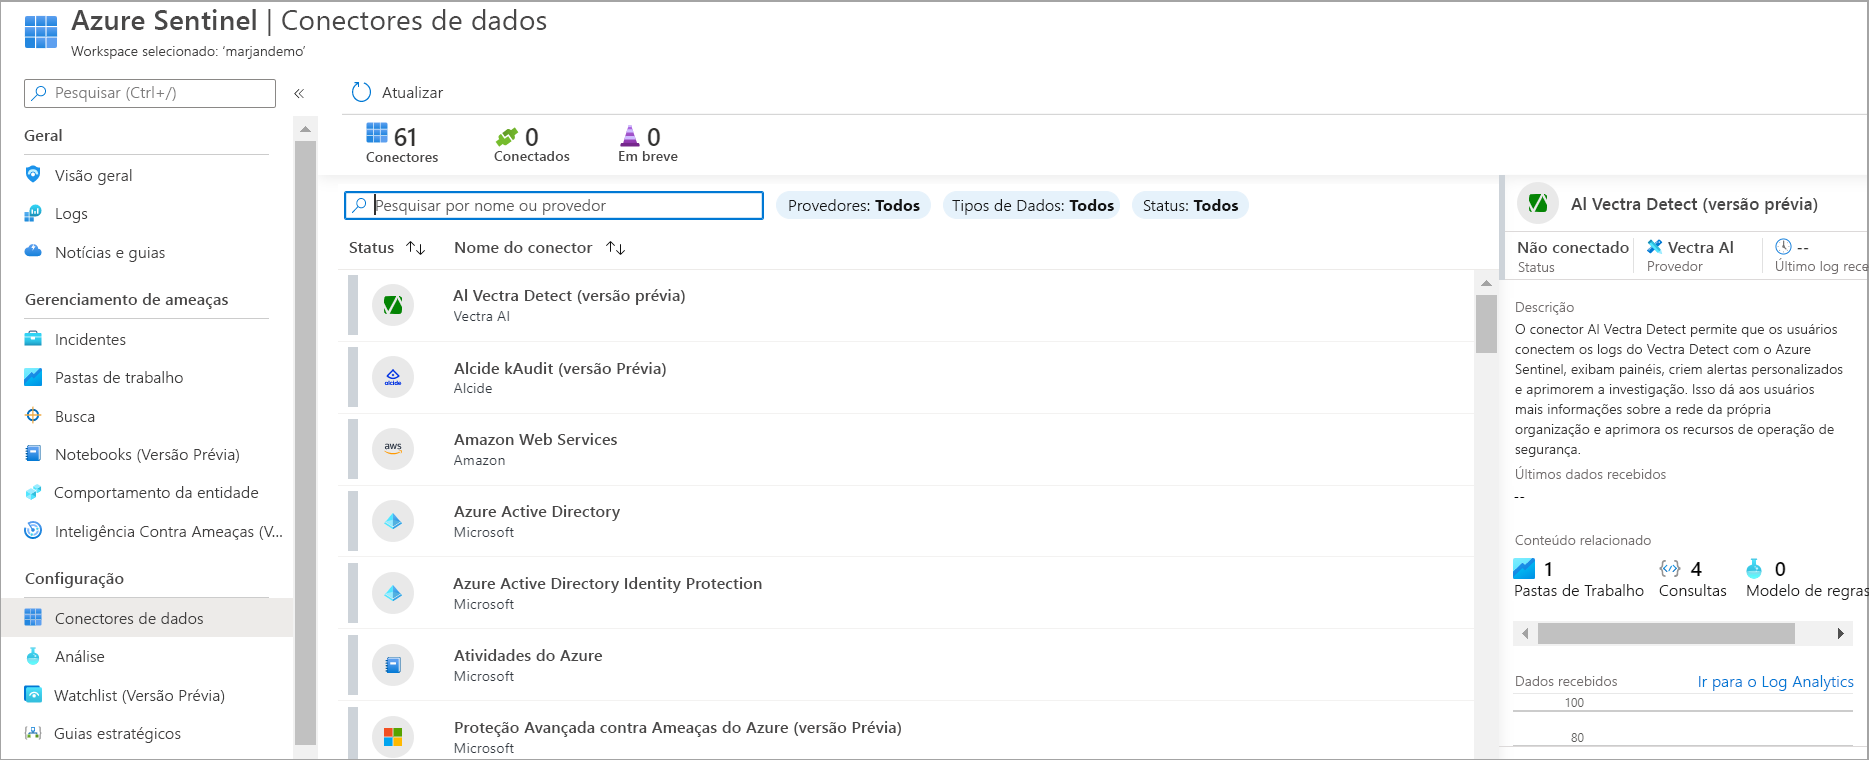Sort by Nome do conector column
The width and height of the screenshot is (1869, 760).
click(540, 247)
